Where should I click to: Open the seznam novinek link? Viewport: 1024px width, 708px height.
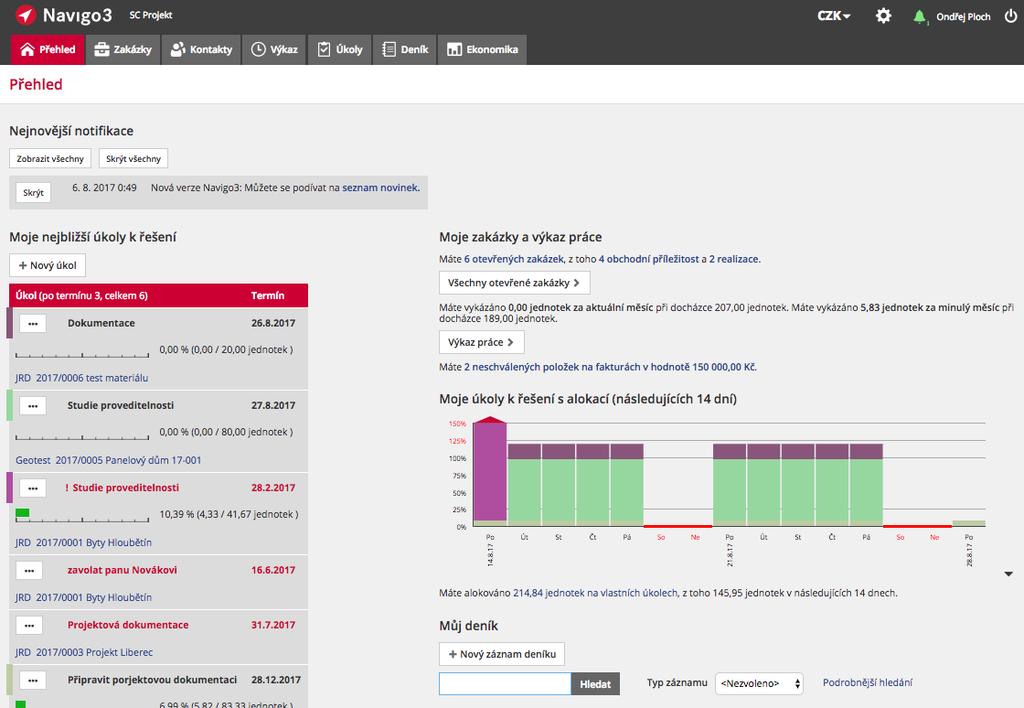click(380, 187)
